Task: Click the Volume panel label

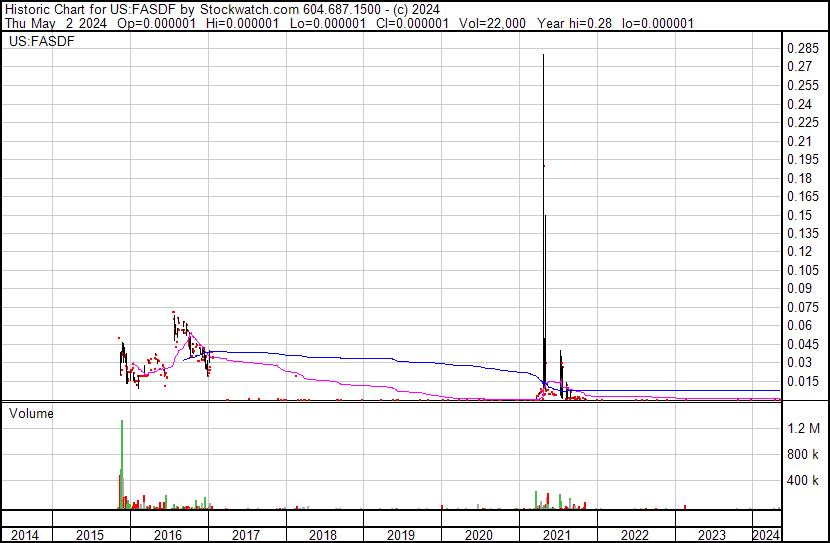Action: tap(31, 413)
